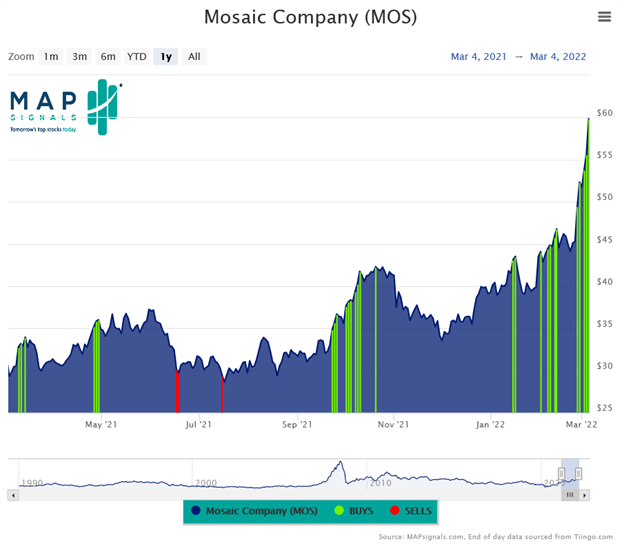Click the Mar '22 axis label
Viewport: 624px width, 546px height.
click(581, 425)
